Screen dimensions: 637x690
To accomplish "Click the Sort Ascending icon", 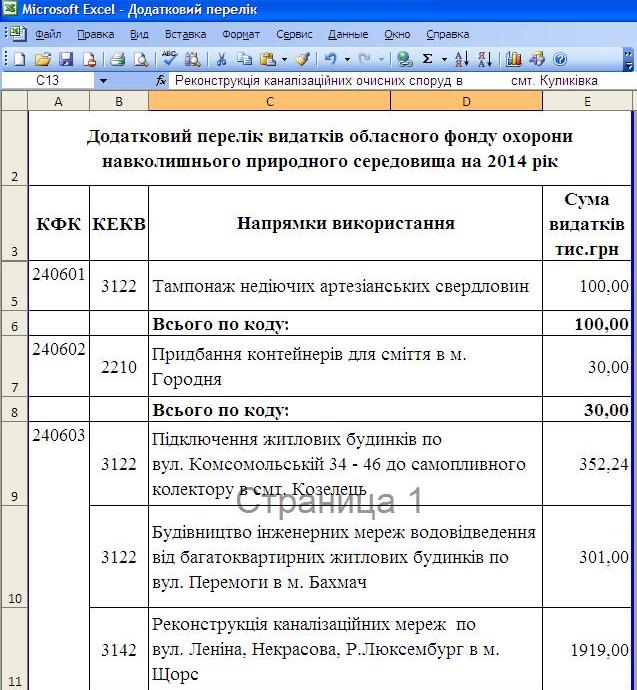I will pos(461,59).
